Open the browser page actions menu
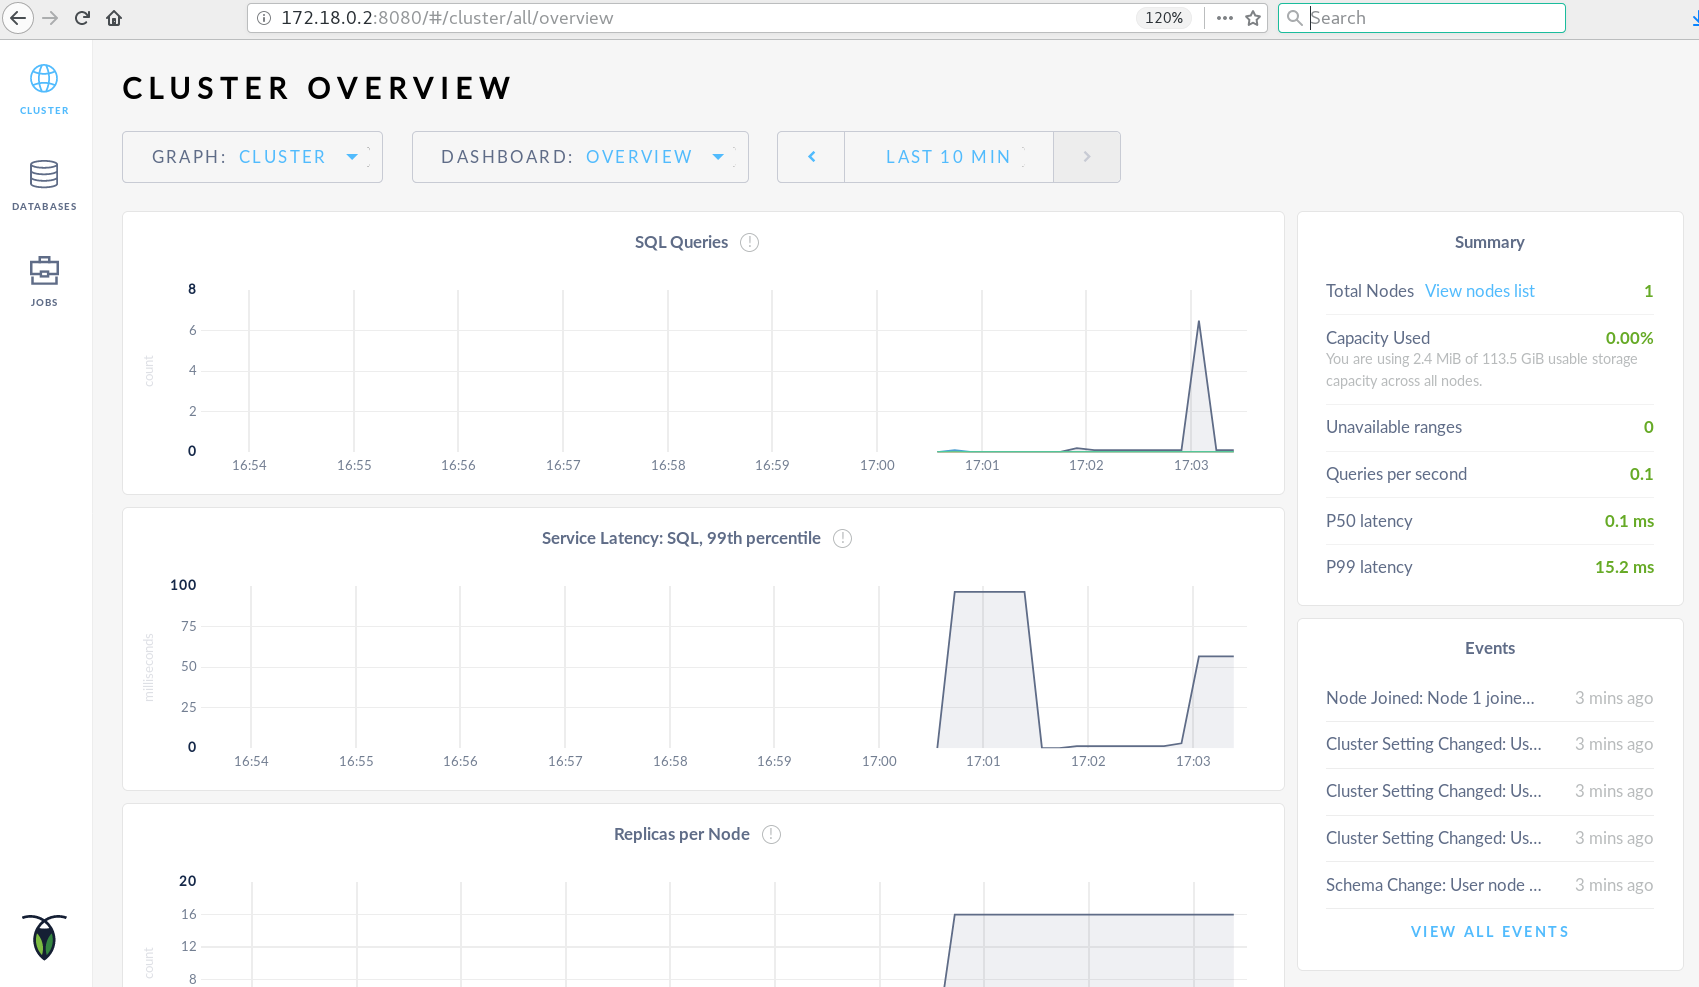The height and width of the screenshot is (987, 1699). point(1225,18)
